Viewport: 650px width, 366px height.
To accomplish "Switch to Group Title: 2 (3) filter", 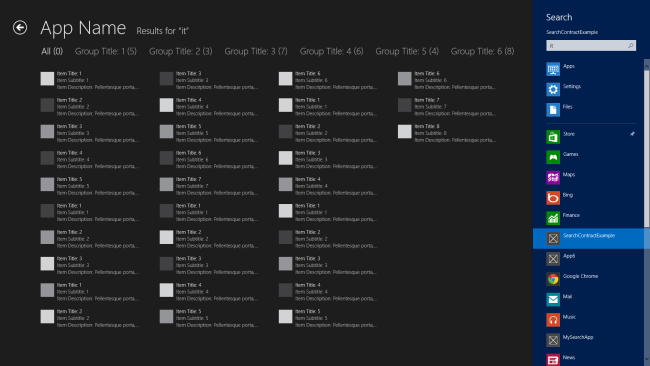I will coord(180,51).
